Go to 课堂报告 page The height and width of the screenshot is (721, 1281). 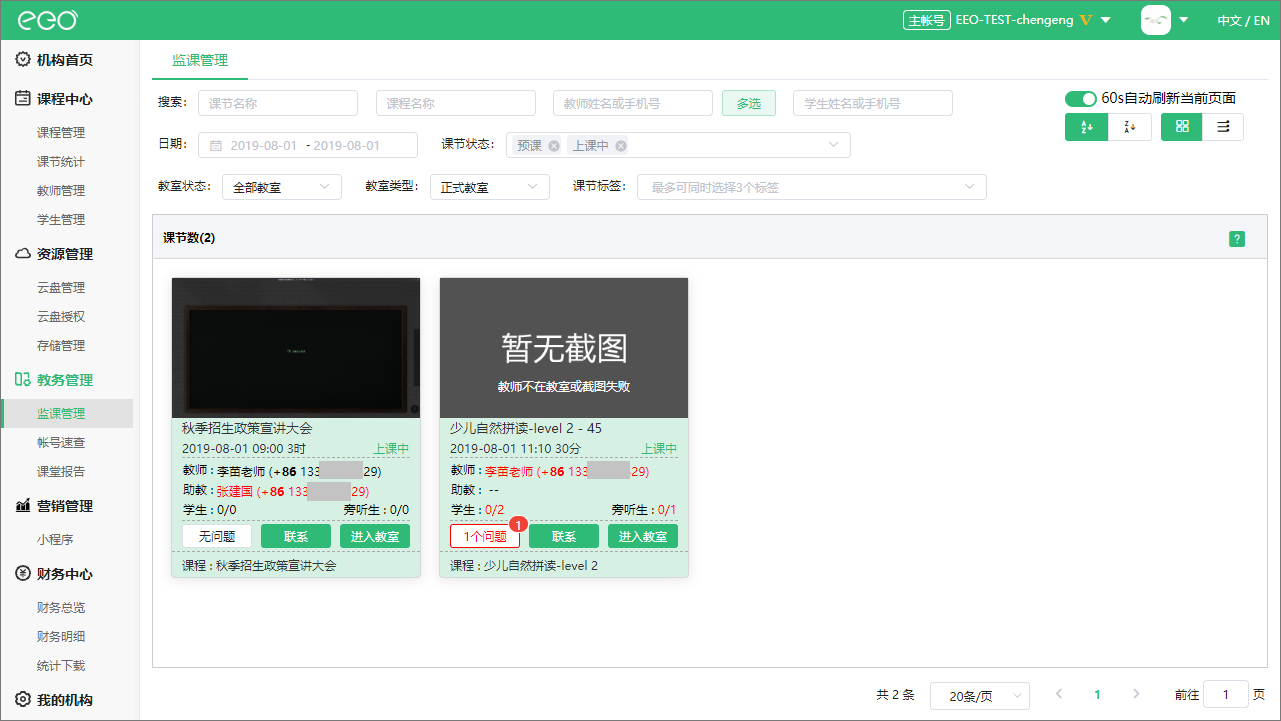point(61,471)
